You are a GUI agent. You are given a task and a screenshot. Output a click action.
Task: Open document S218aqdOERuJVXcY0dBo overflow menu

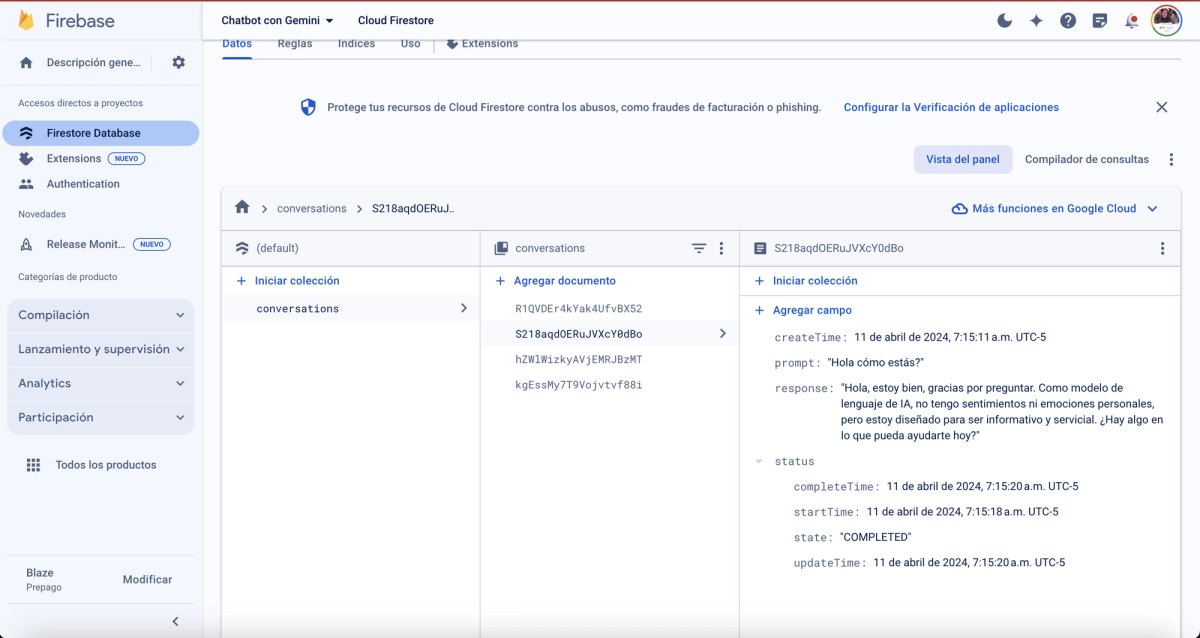(x=1162, y=248)
